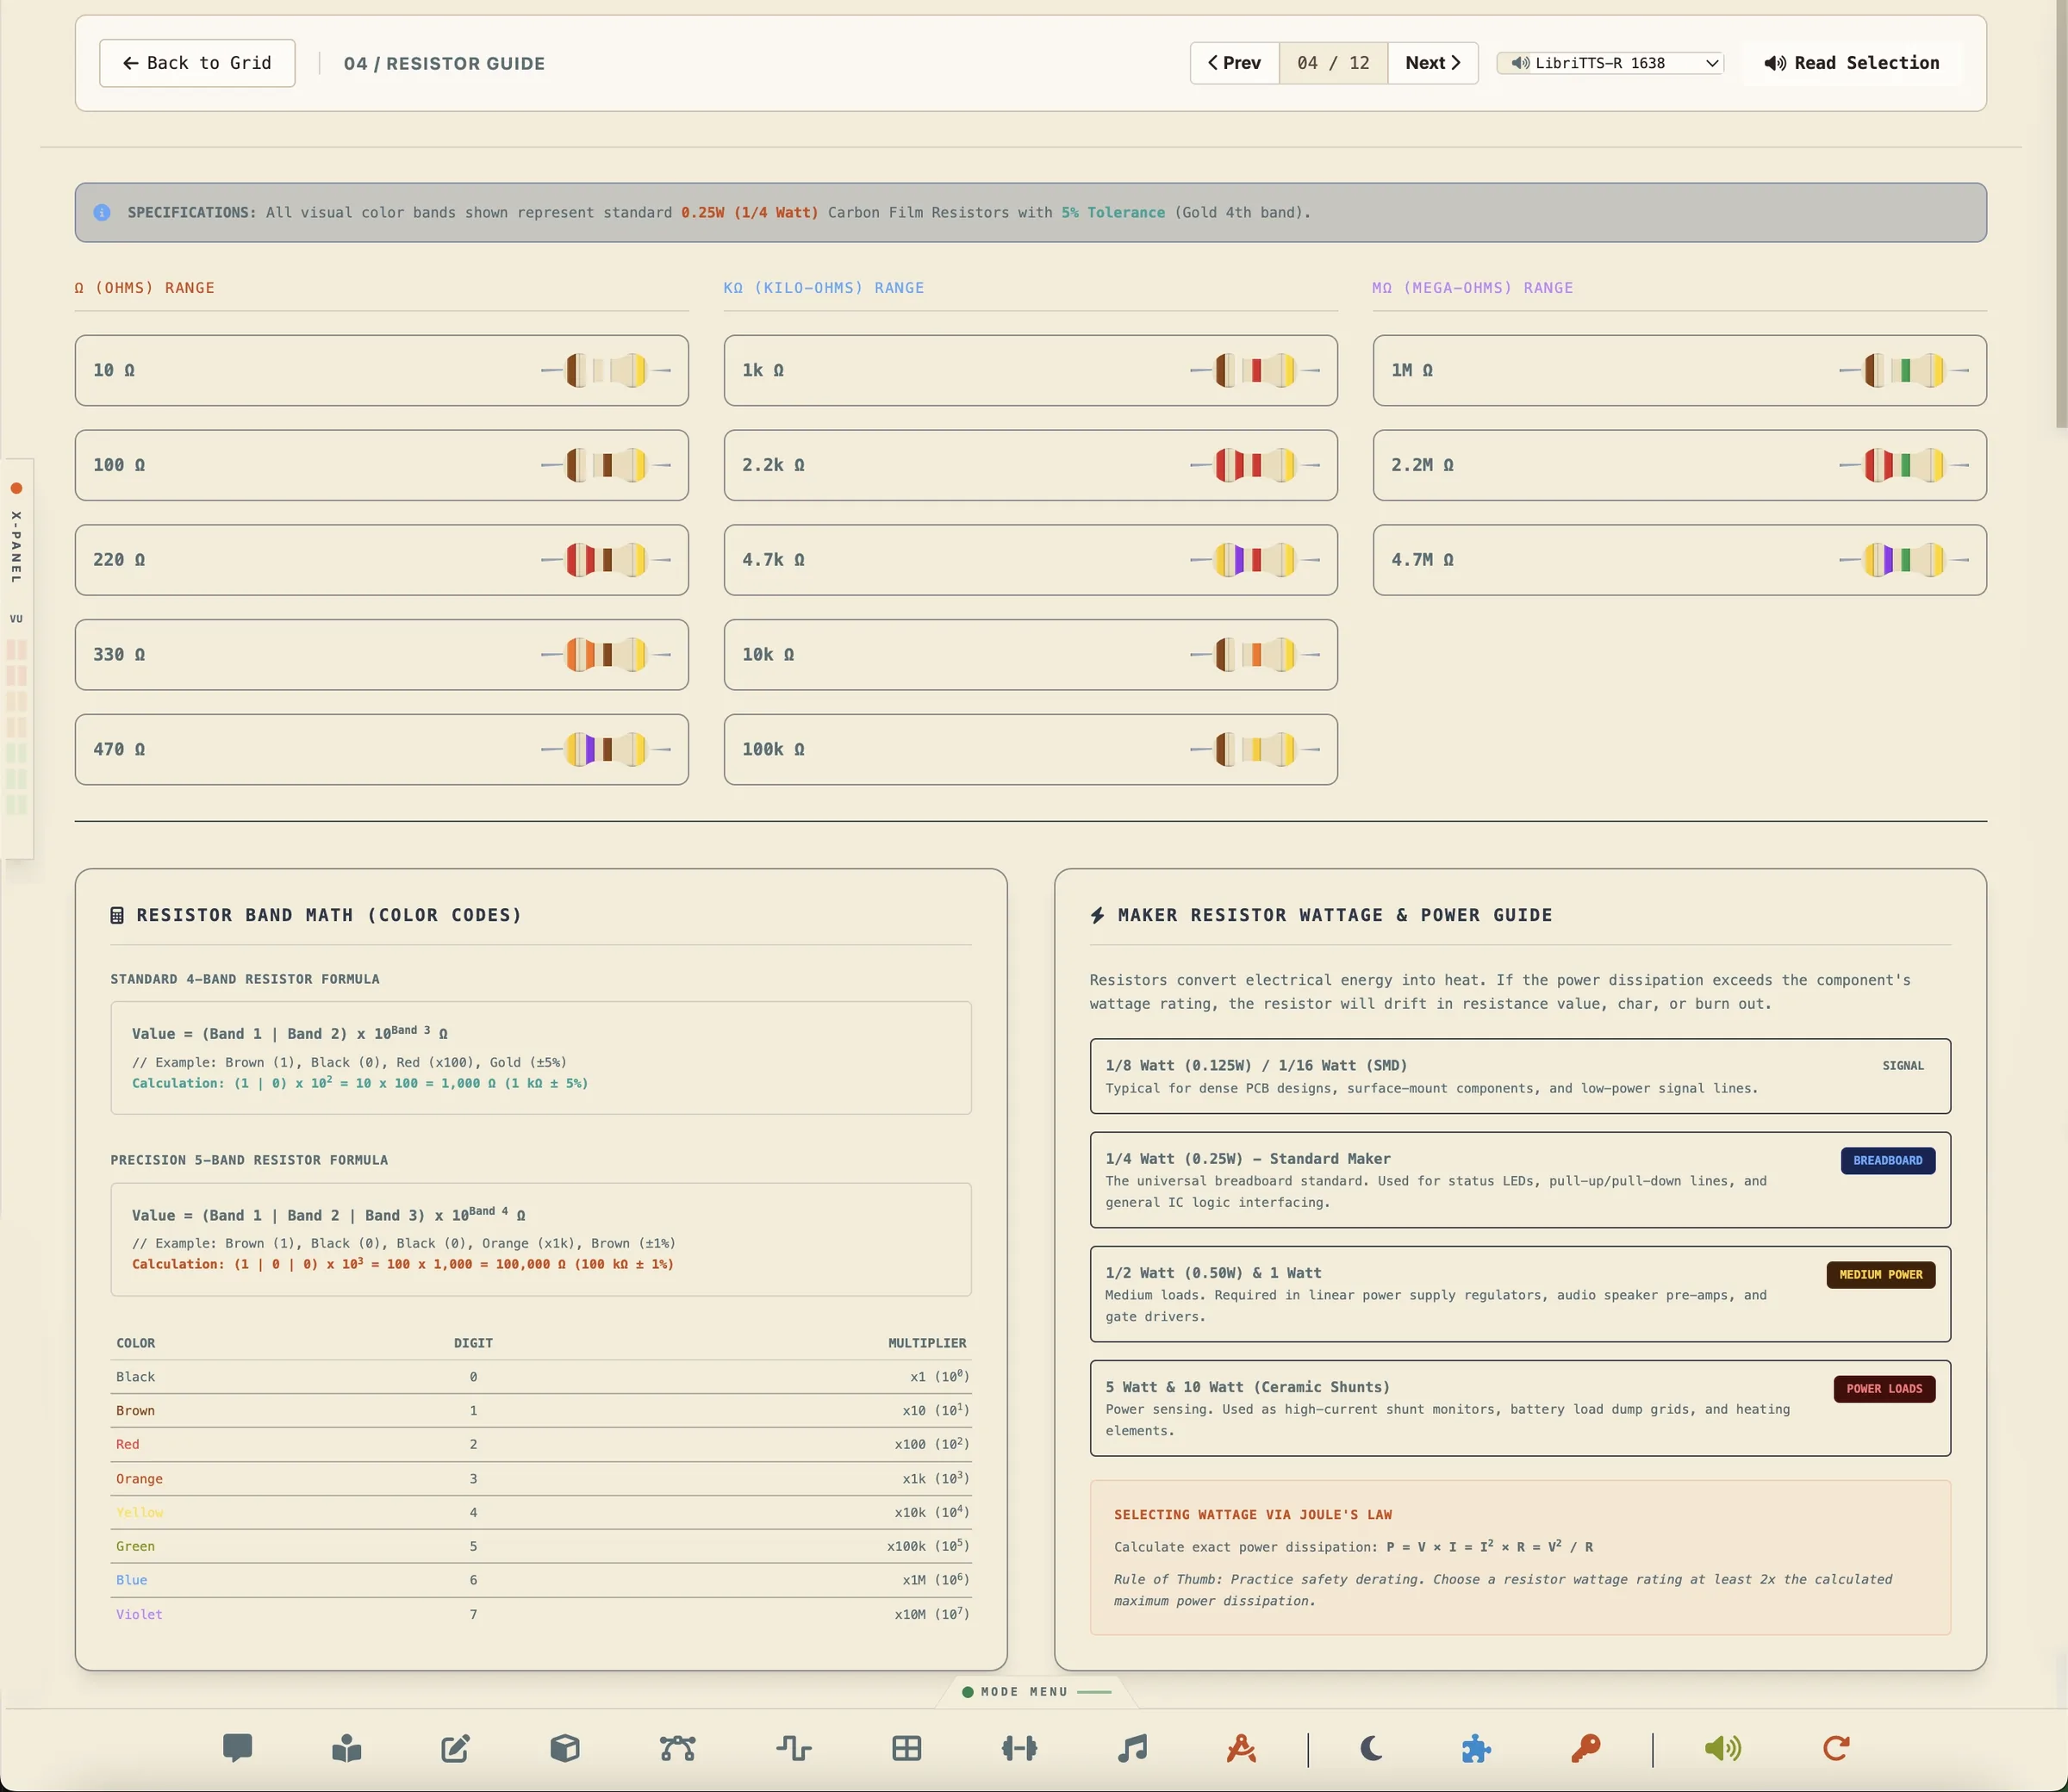This screenshot has height=1792, width=2068.
Task: Open the music note mode icon
Action: (x=1132, y=1748)
